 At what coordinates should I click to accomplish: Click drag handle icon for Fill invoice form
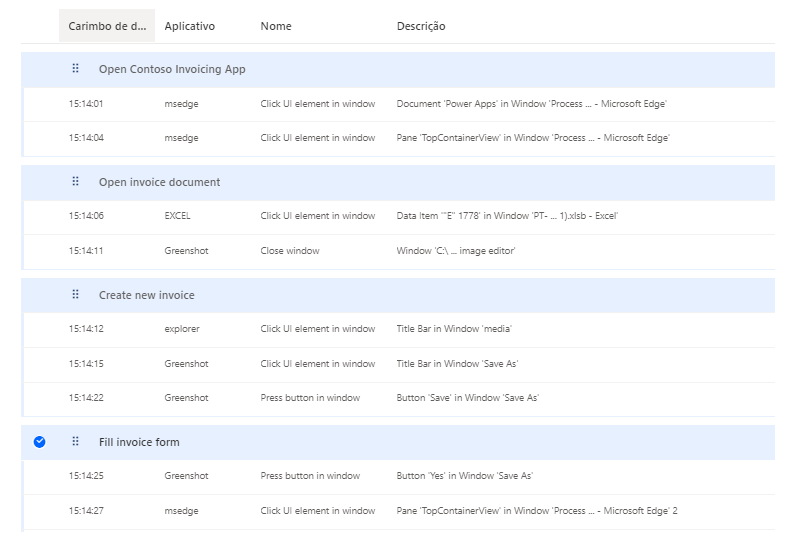coord(75,441)
